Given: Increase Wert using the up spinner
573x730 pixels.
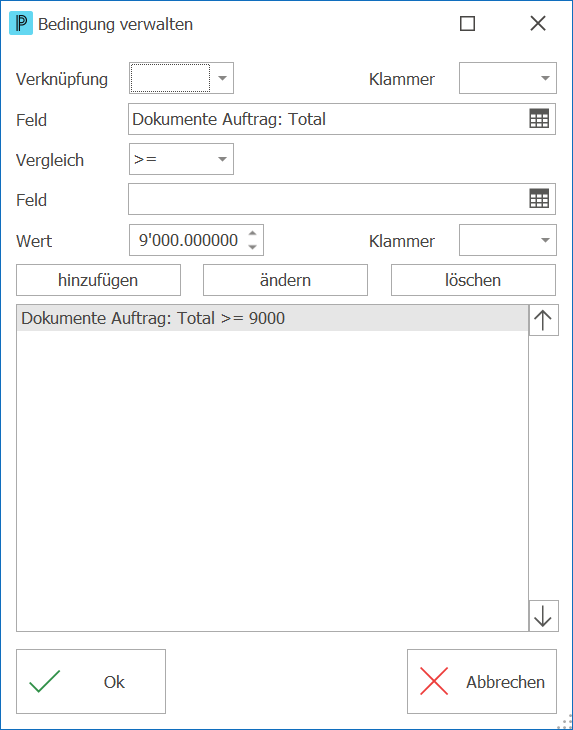Looking at the screenshot, I should [252, 234].
